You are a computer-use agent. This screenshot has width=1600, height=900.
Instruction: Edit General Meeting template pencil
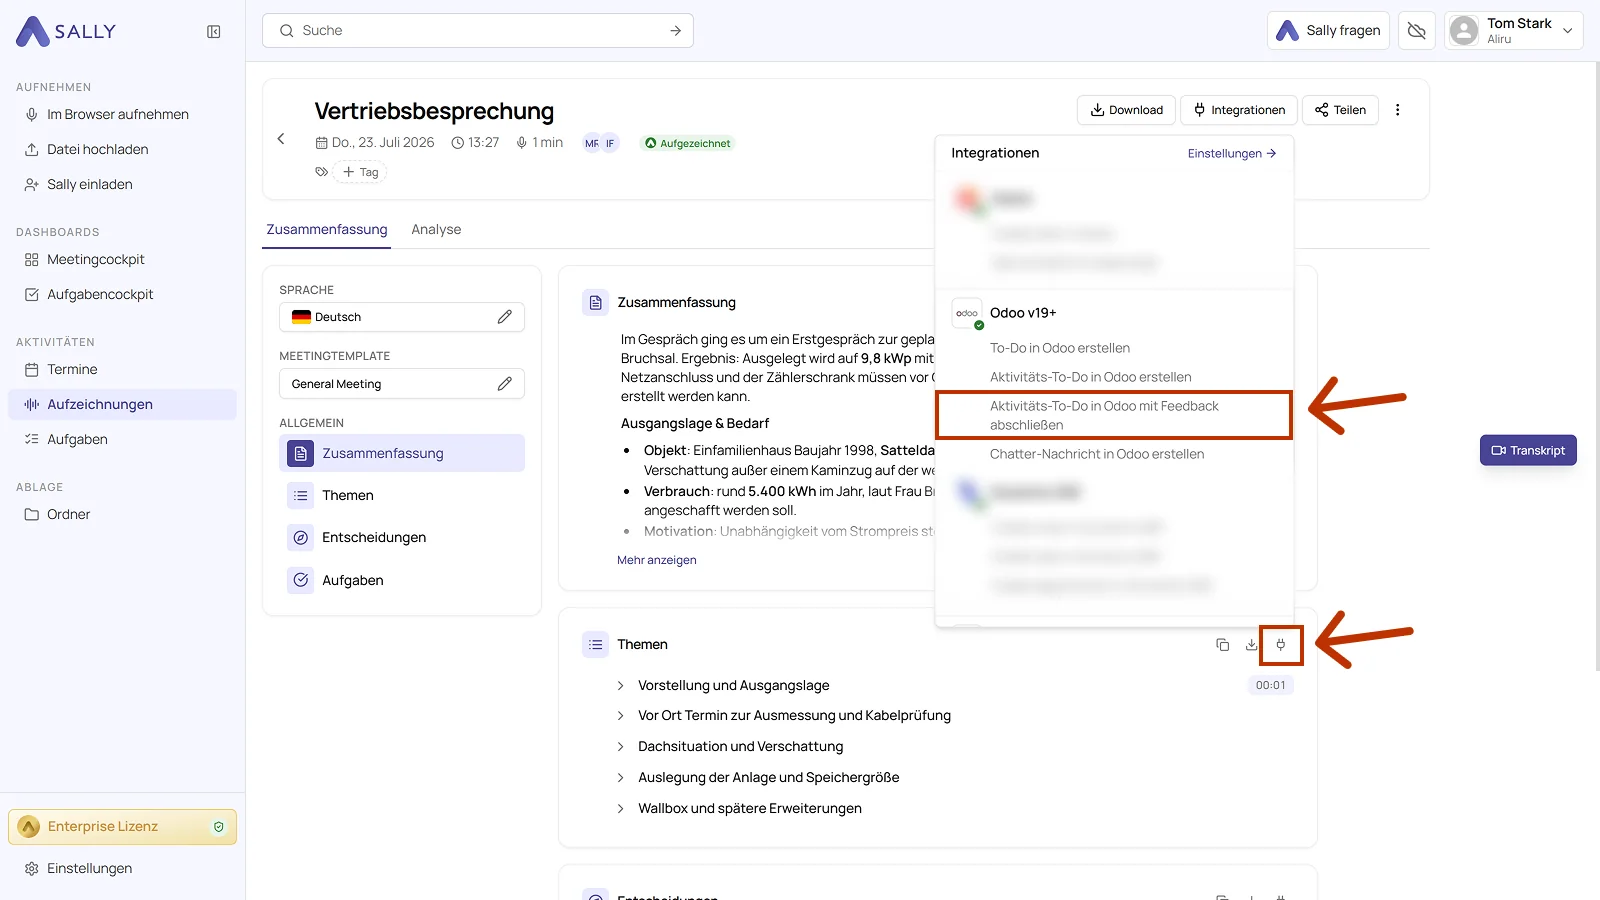[x=505, y=384]
